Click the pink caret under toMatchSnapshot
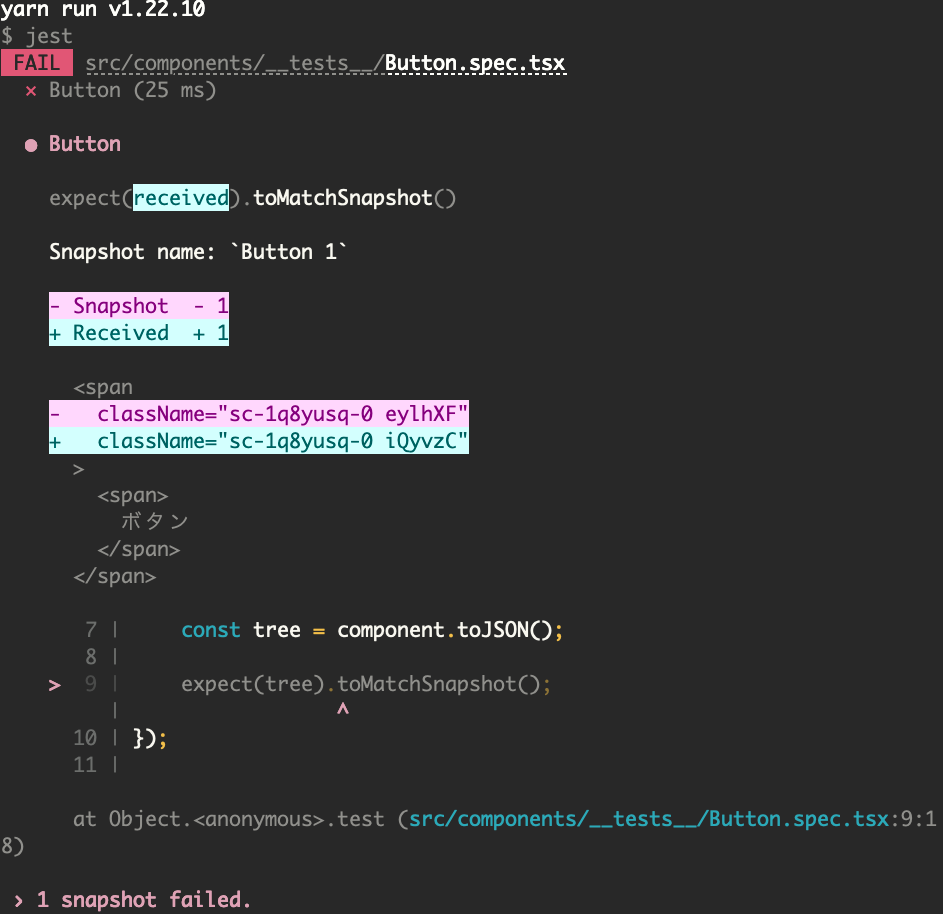Viewport: 943px width, 914px height. 343,709
